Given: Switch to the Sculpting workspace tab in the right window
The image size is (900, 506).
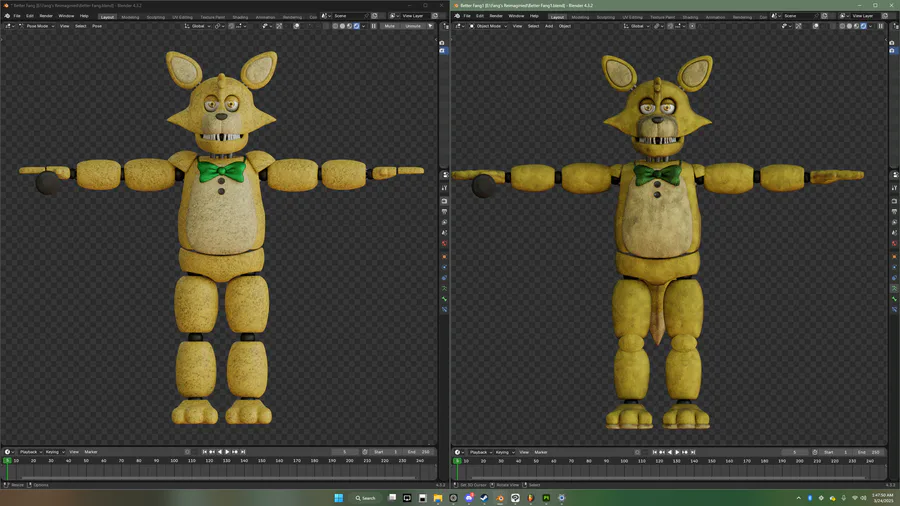Looking at the screenshot, I should click(x=606, y=17).
